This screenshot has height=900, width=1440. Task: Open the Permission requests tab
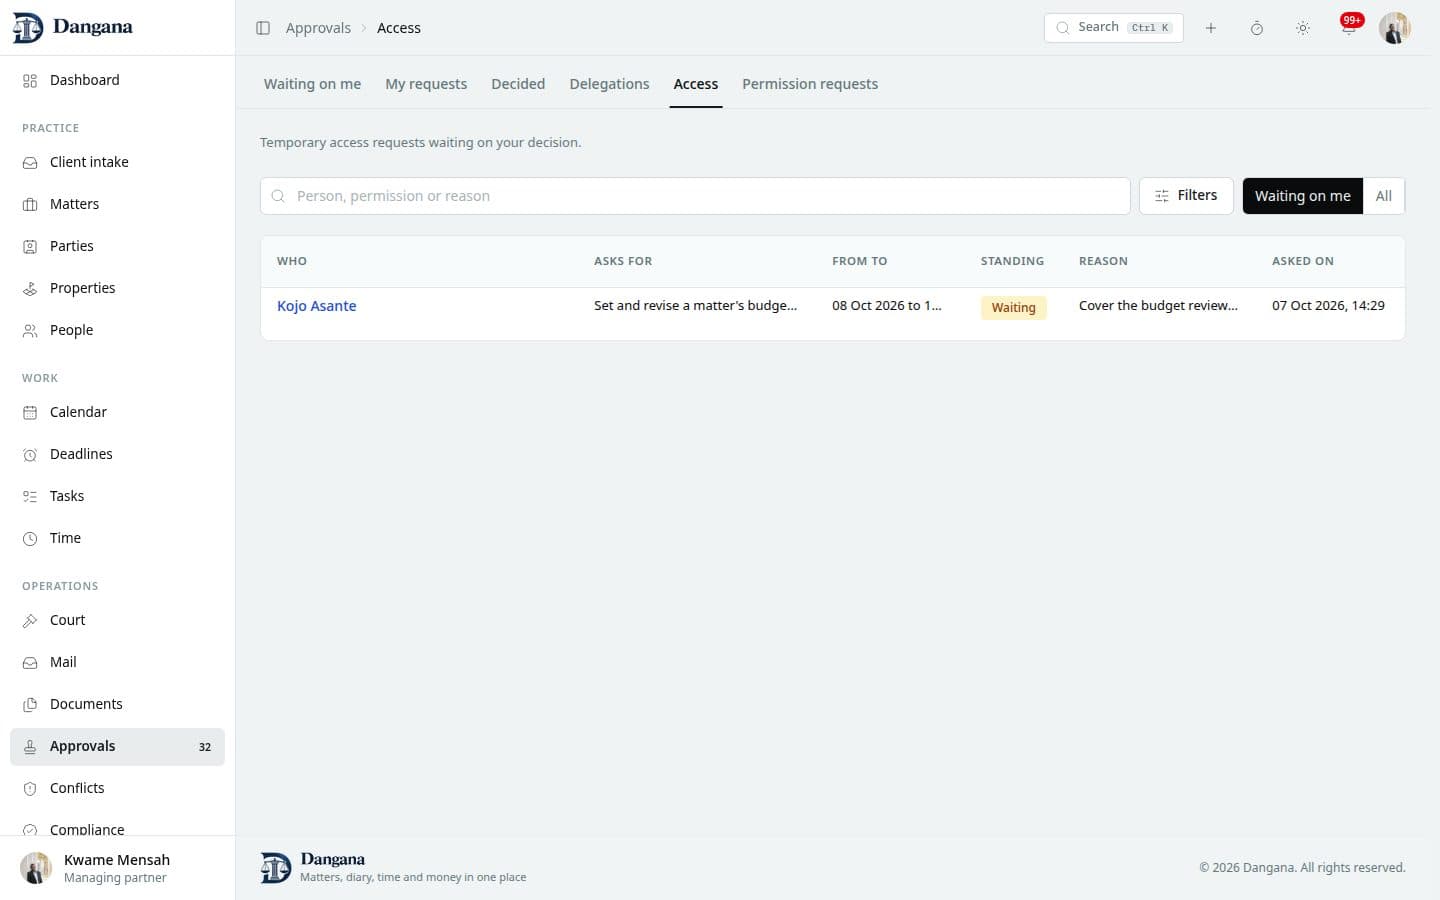810,84
